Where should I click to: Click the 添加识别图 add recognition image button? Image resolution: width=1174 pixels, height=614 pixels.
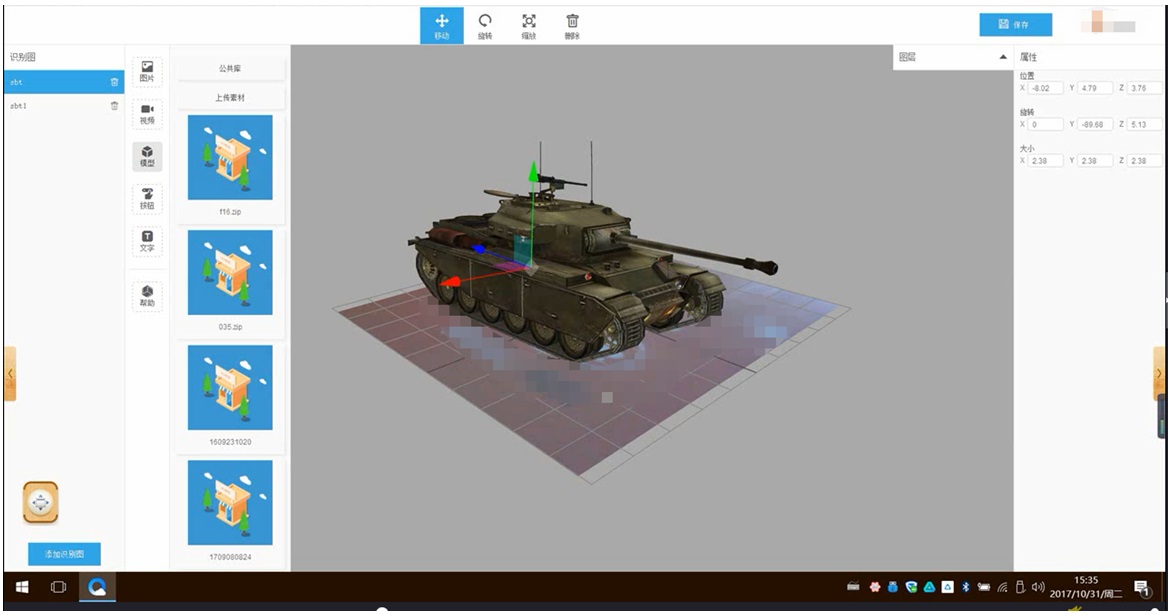(x=64, y=554)
